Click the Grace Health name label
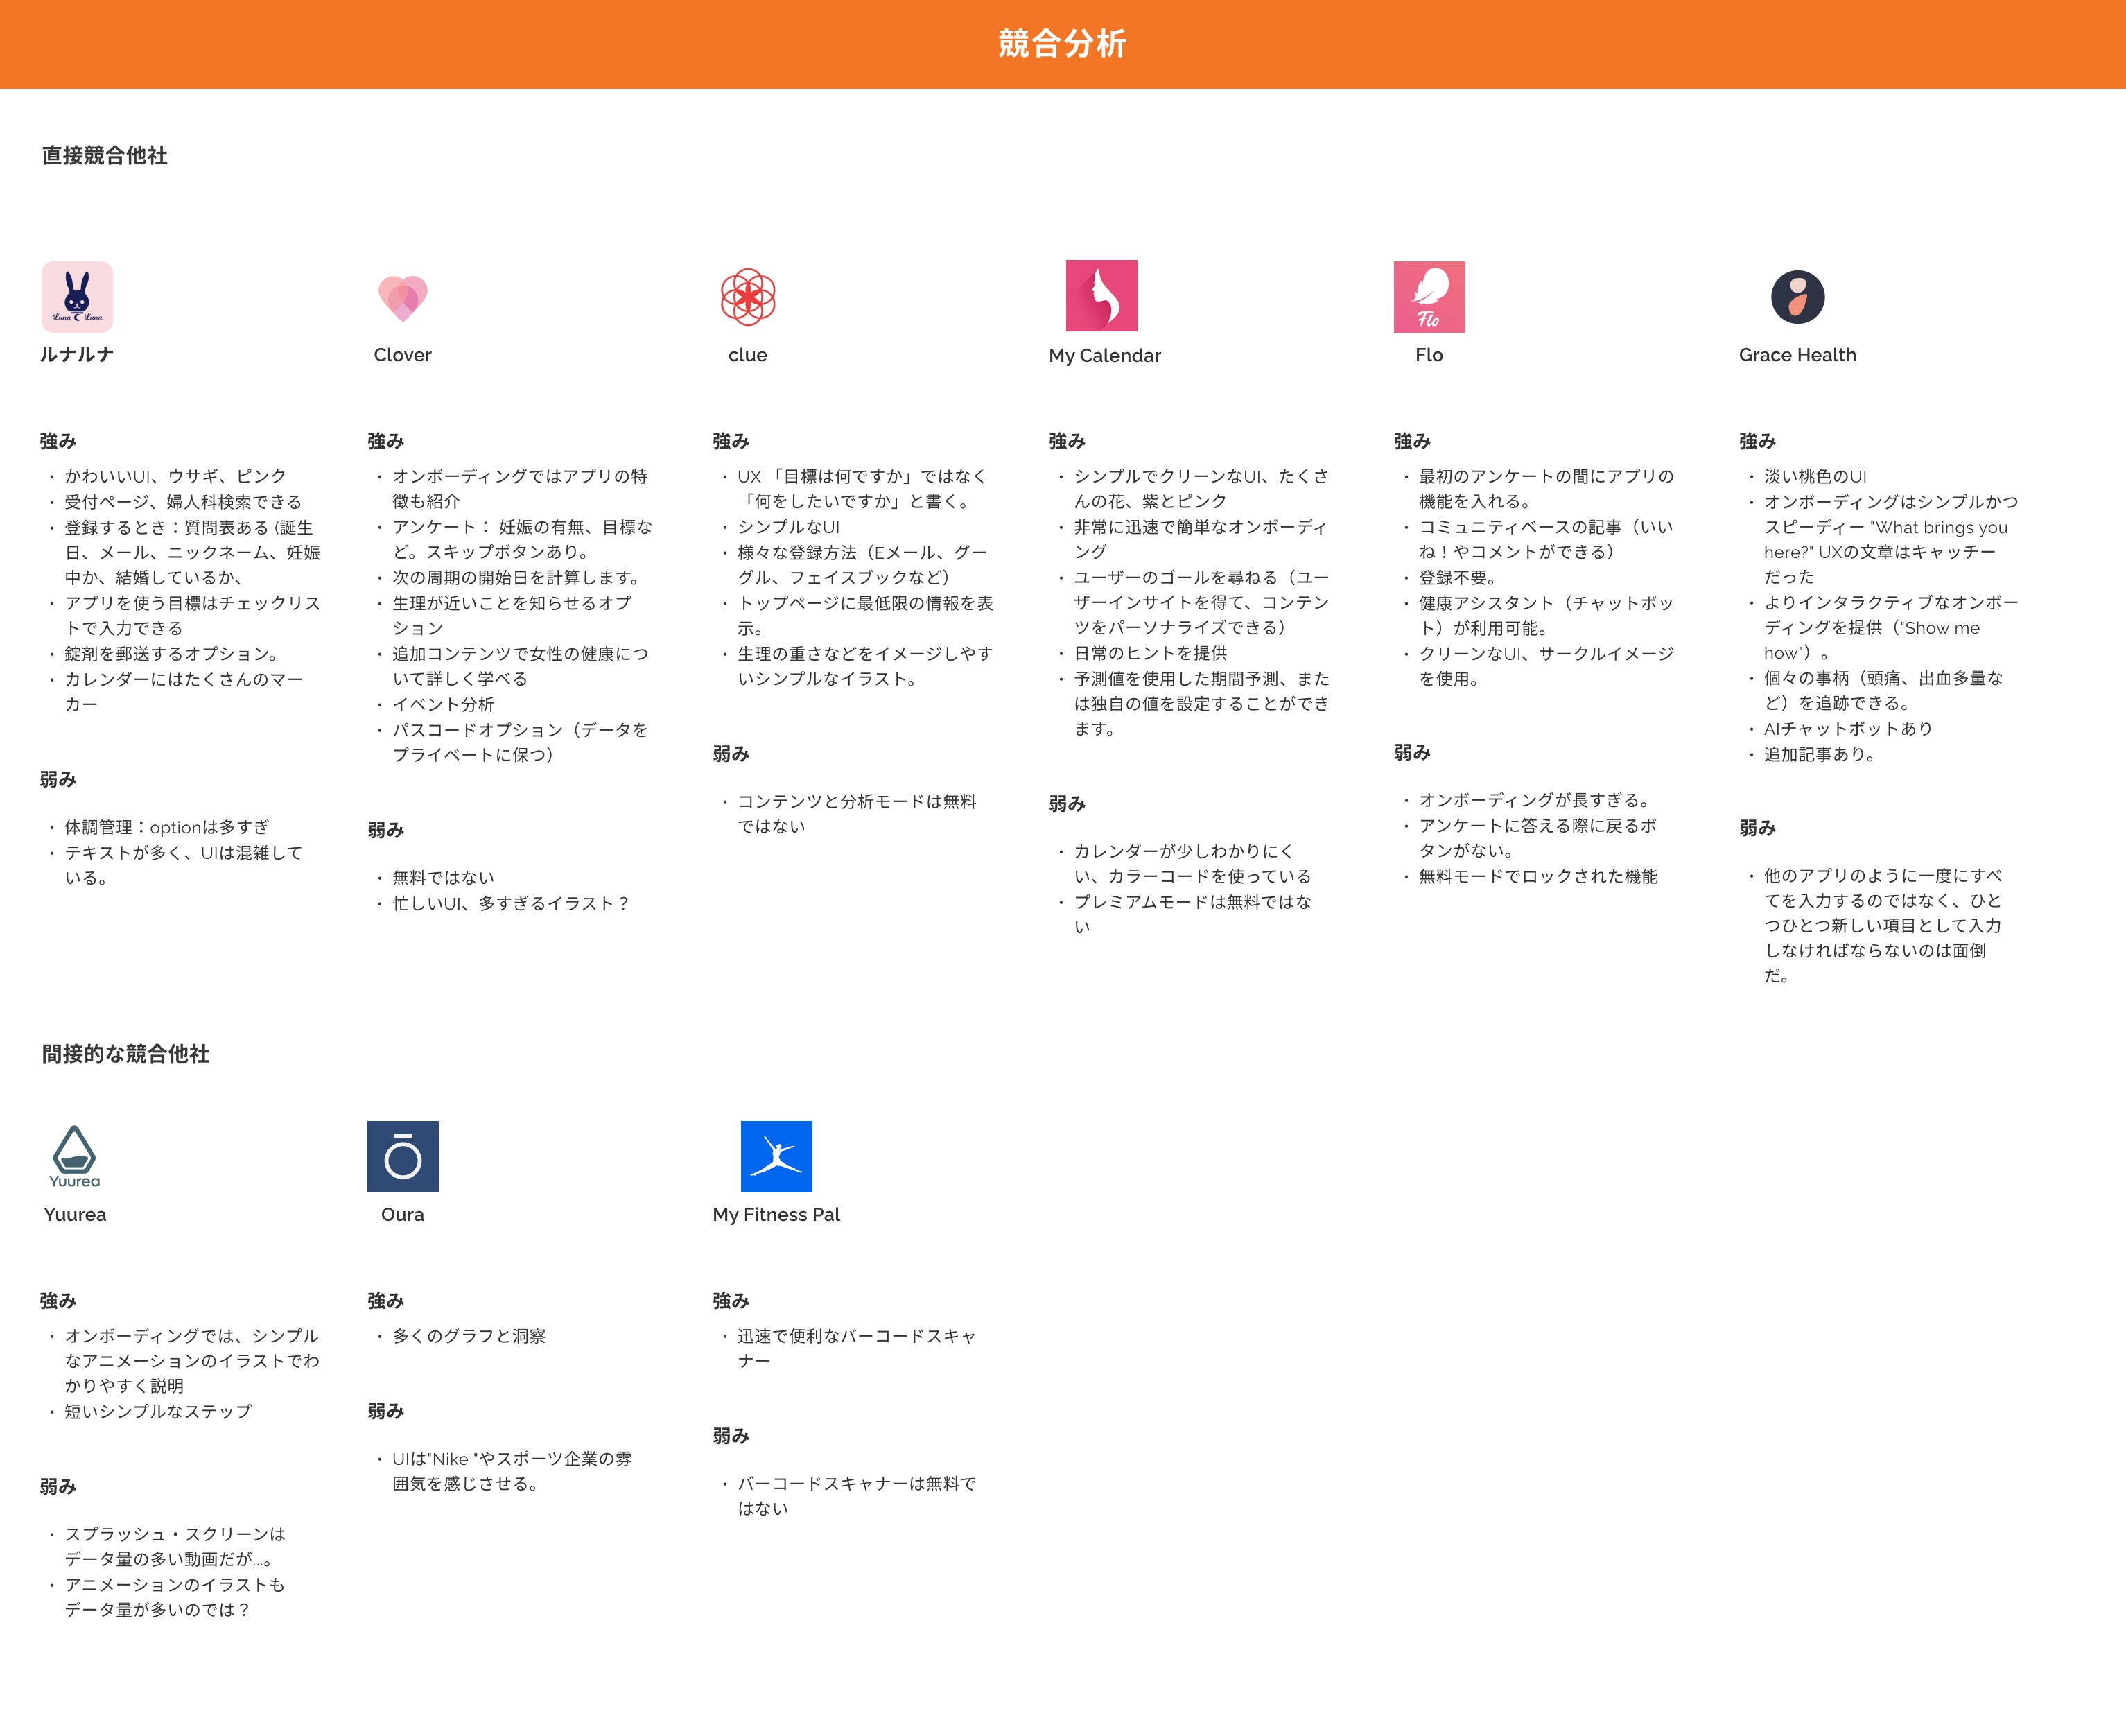This screenshot has width=2126, height=1736. tap(1797, 355)
